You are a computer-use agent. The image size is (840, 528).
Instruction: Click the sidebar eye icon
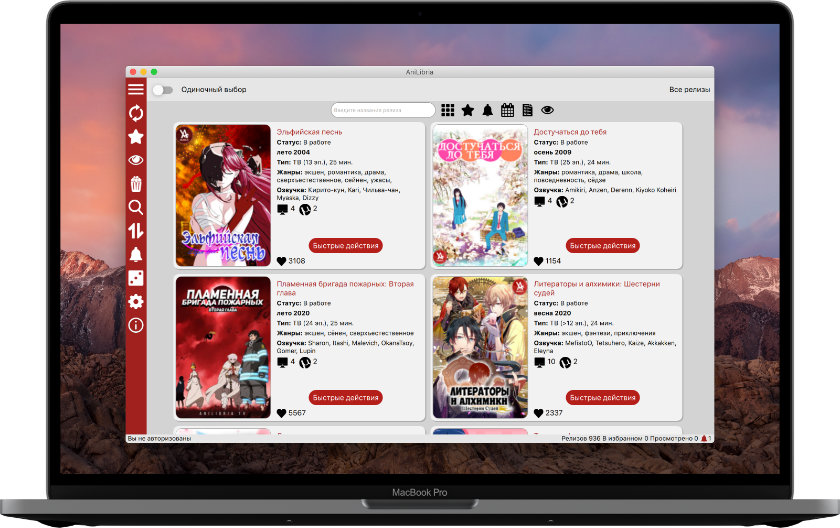(x=136, y=160)
